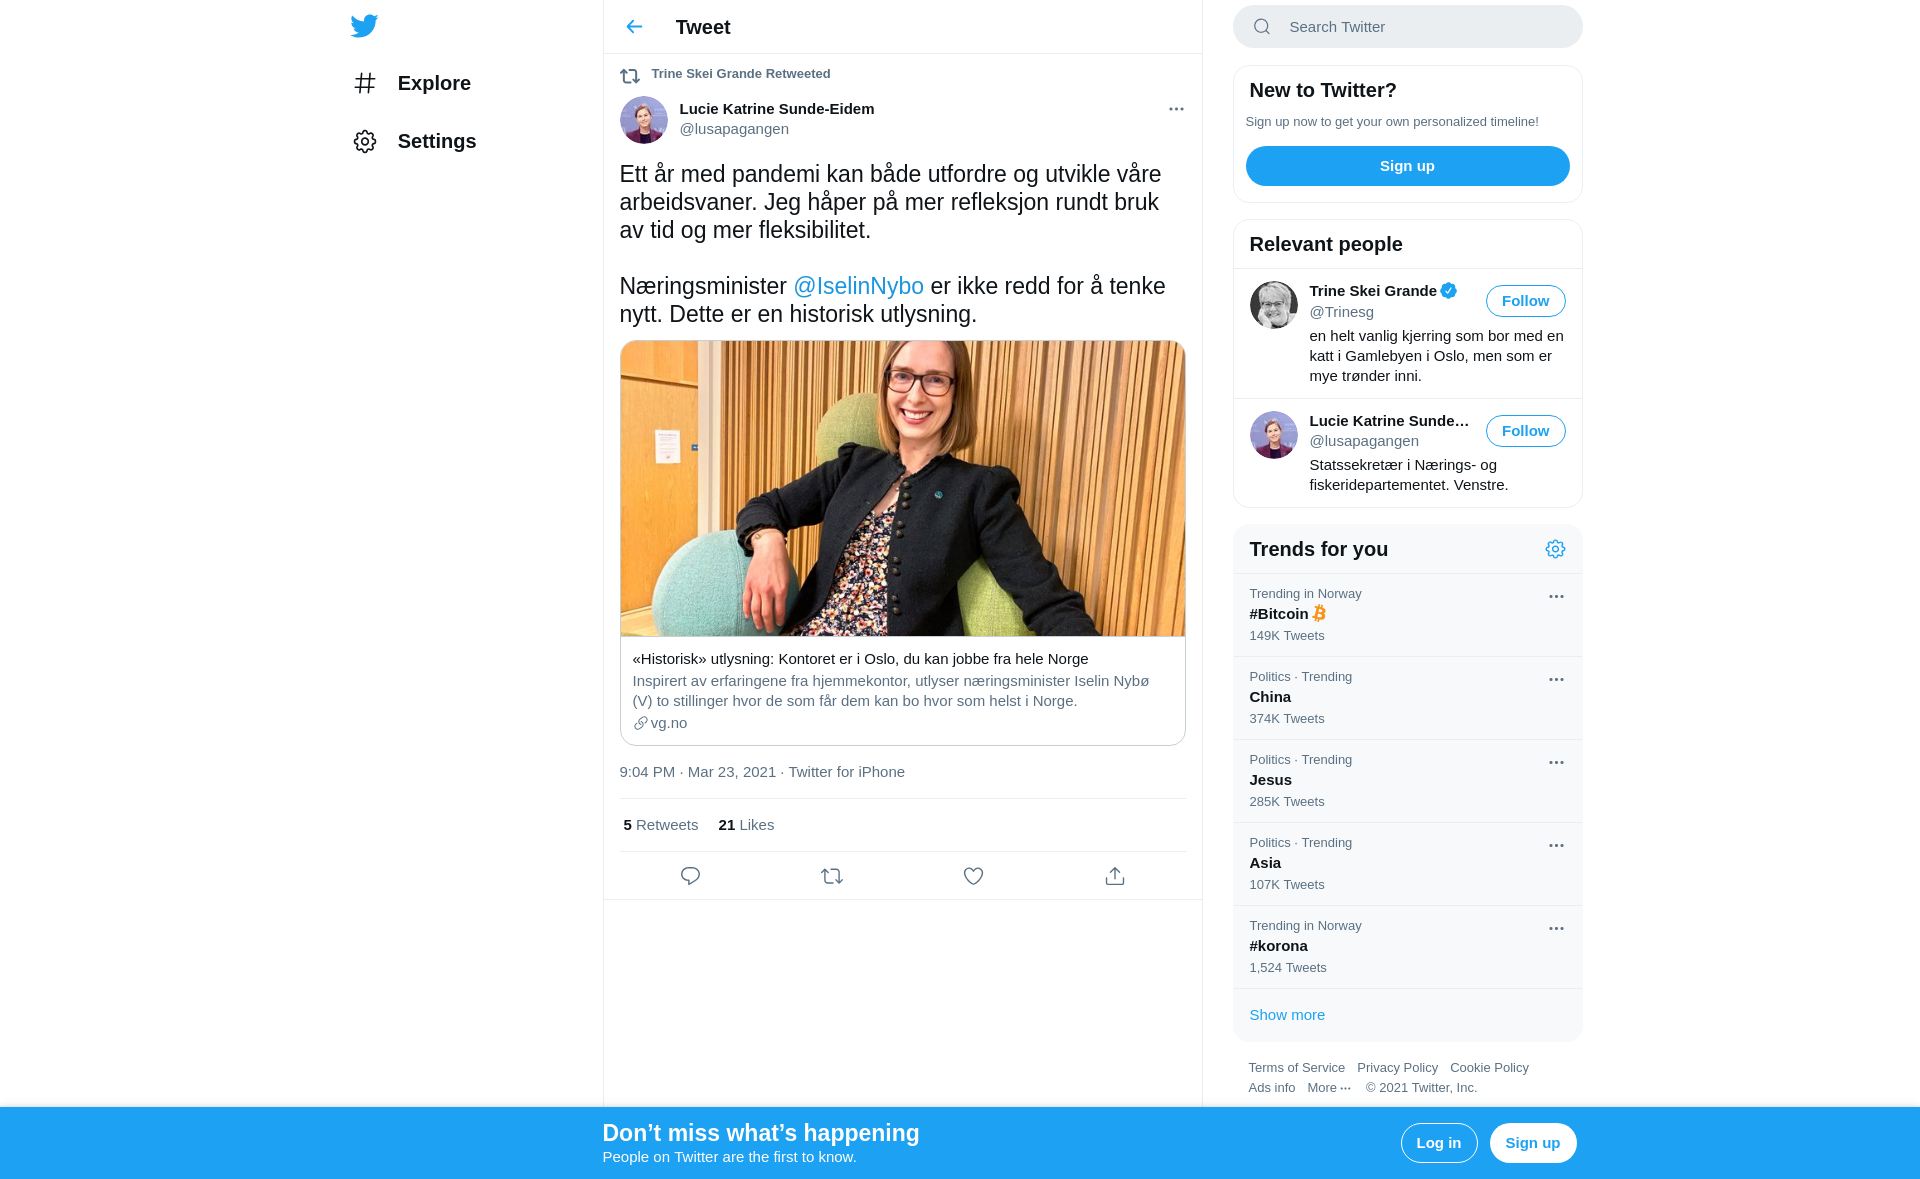Click Sign up in New to Twitter panel
Screen dimensions: 1920x1179
click(x=1408, y=166)
